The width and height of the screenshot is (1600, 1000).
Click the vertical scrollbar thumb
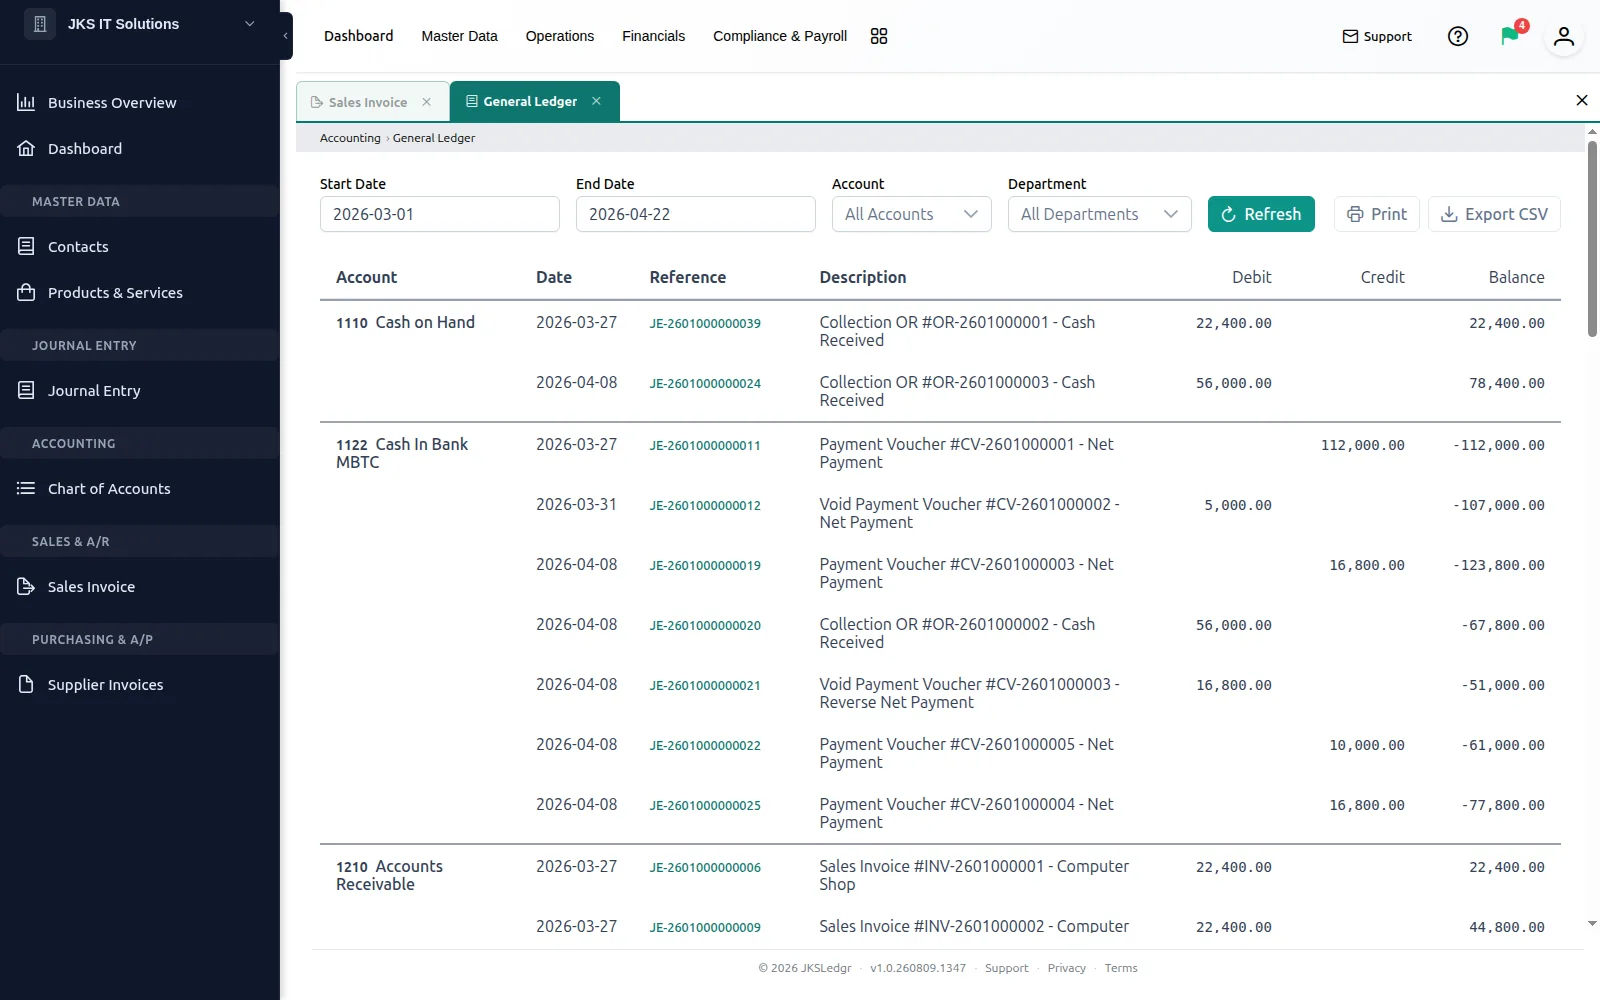1592,238
